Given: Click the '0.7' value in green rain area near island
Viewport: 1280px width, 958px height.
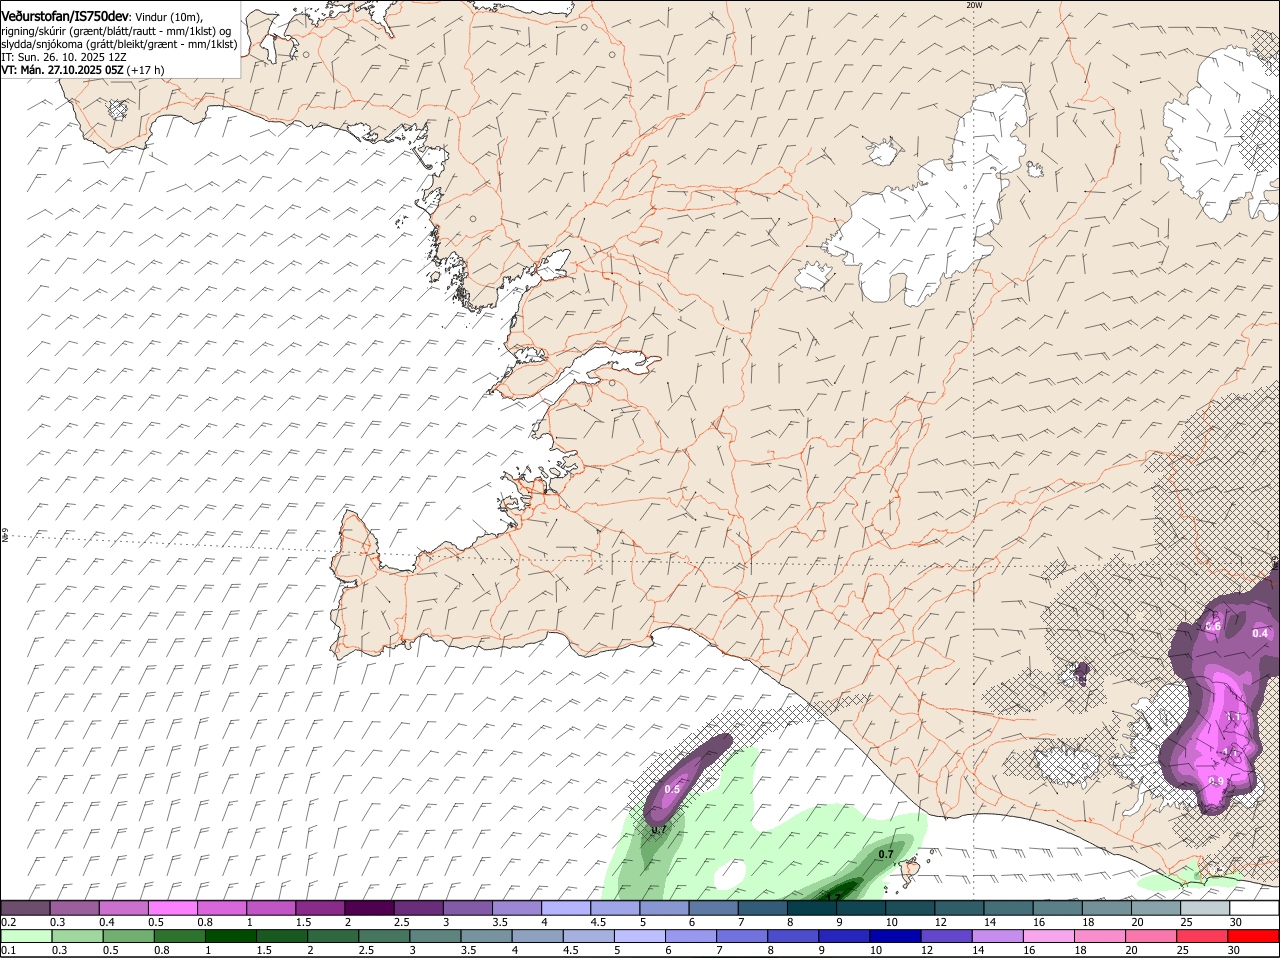Looking at the screenshot, I should (886, 854).
